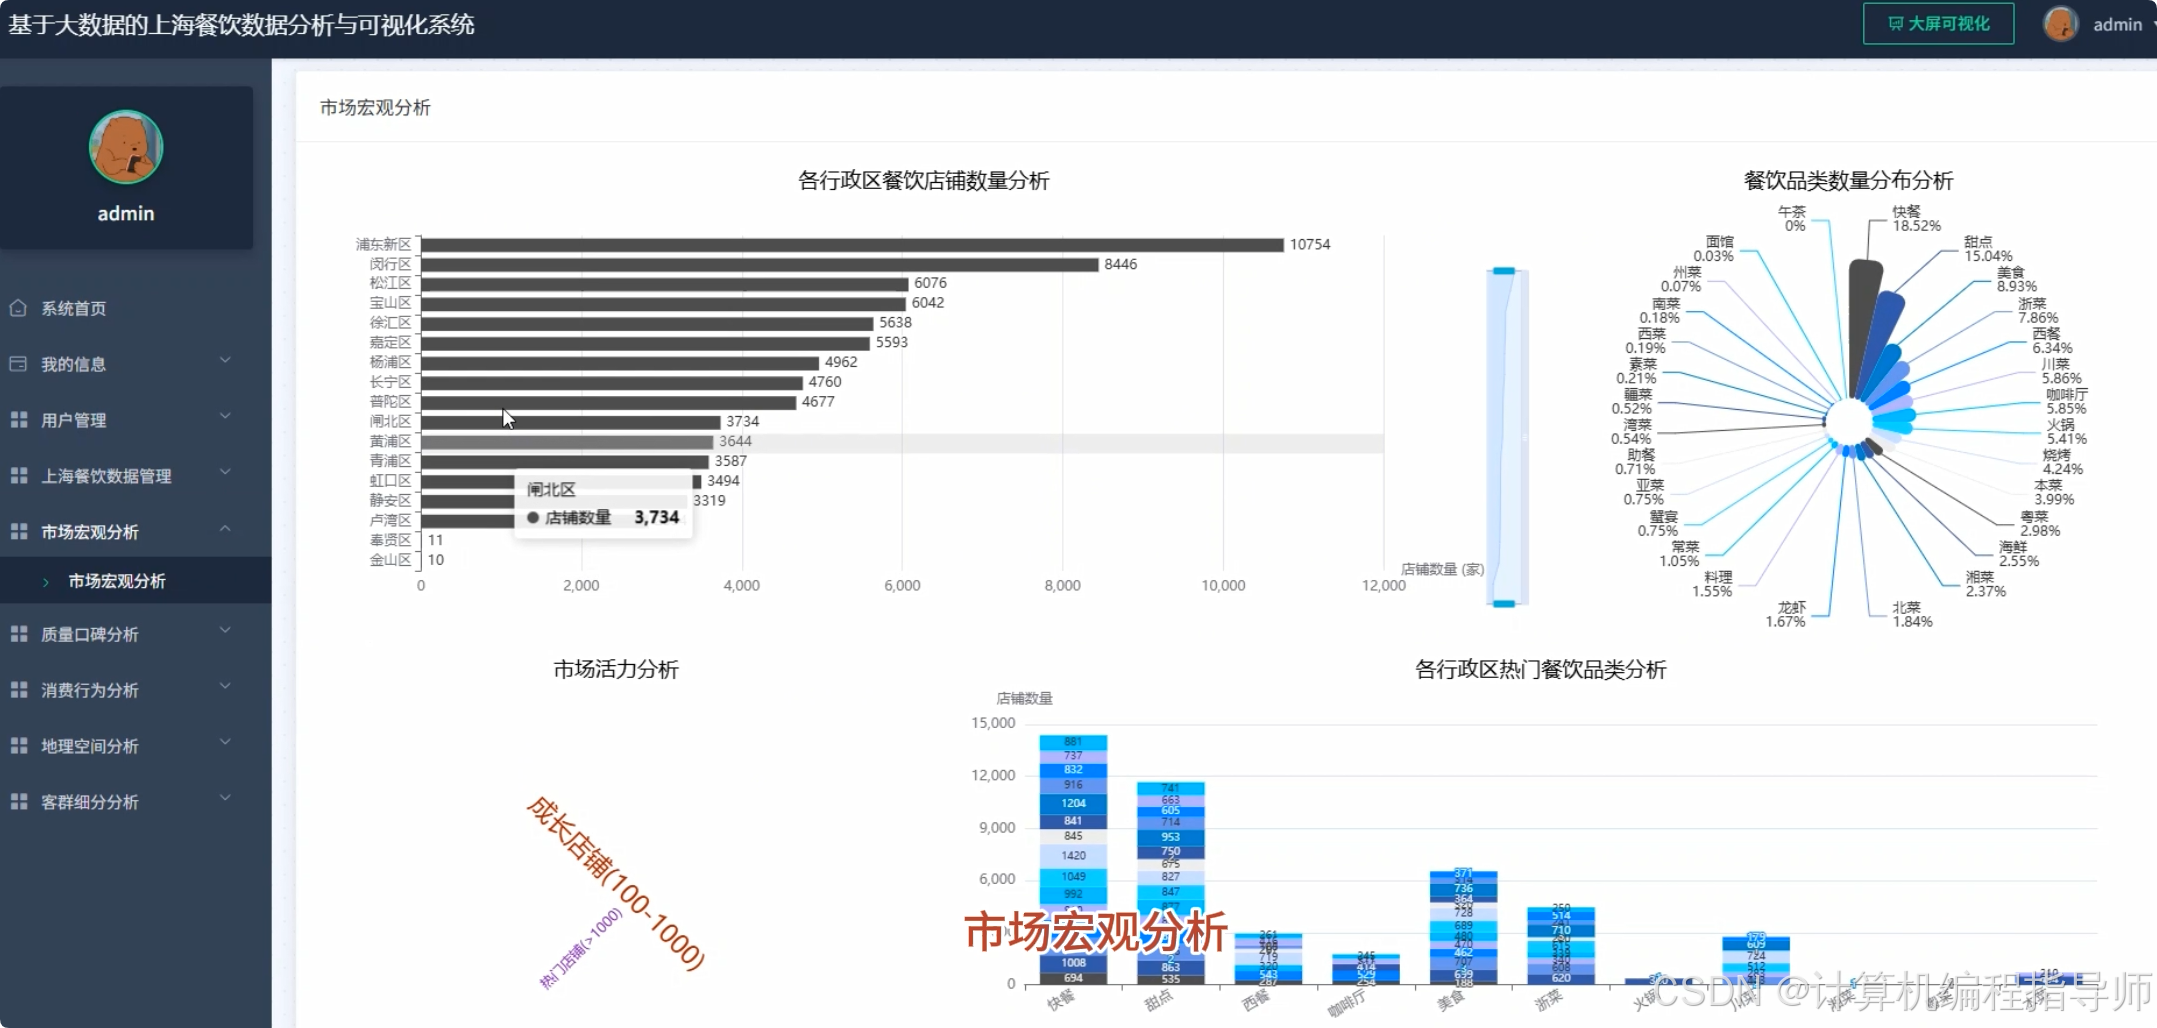Click the 浦东新区 bar in district chart
Viewport: 2157px width, 1028px height.
pyautogui.click(x=851, y=245)
